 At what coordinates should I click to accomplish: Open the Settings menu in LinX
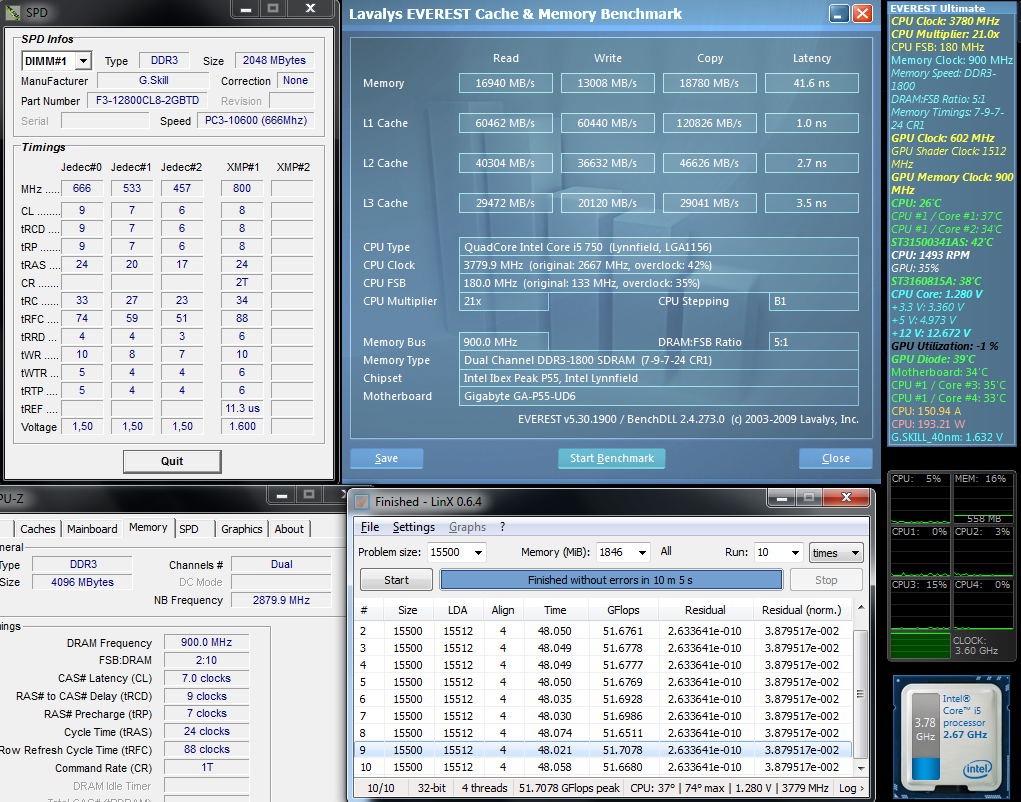pos(413,527)
